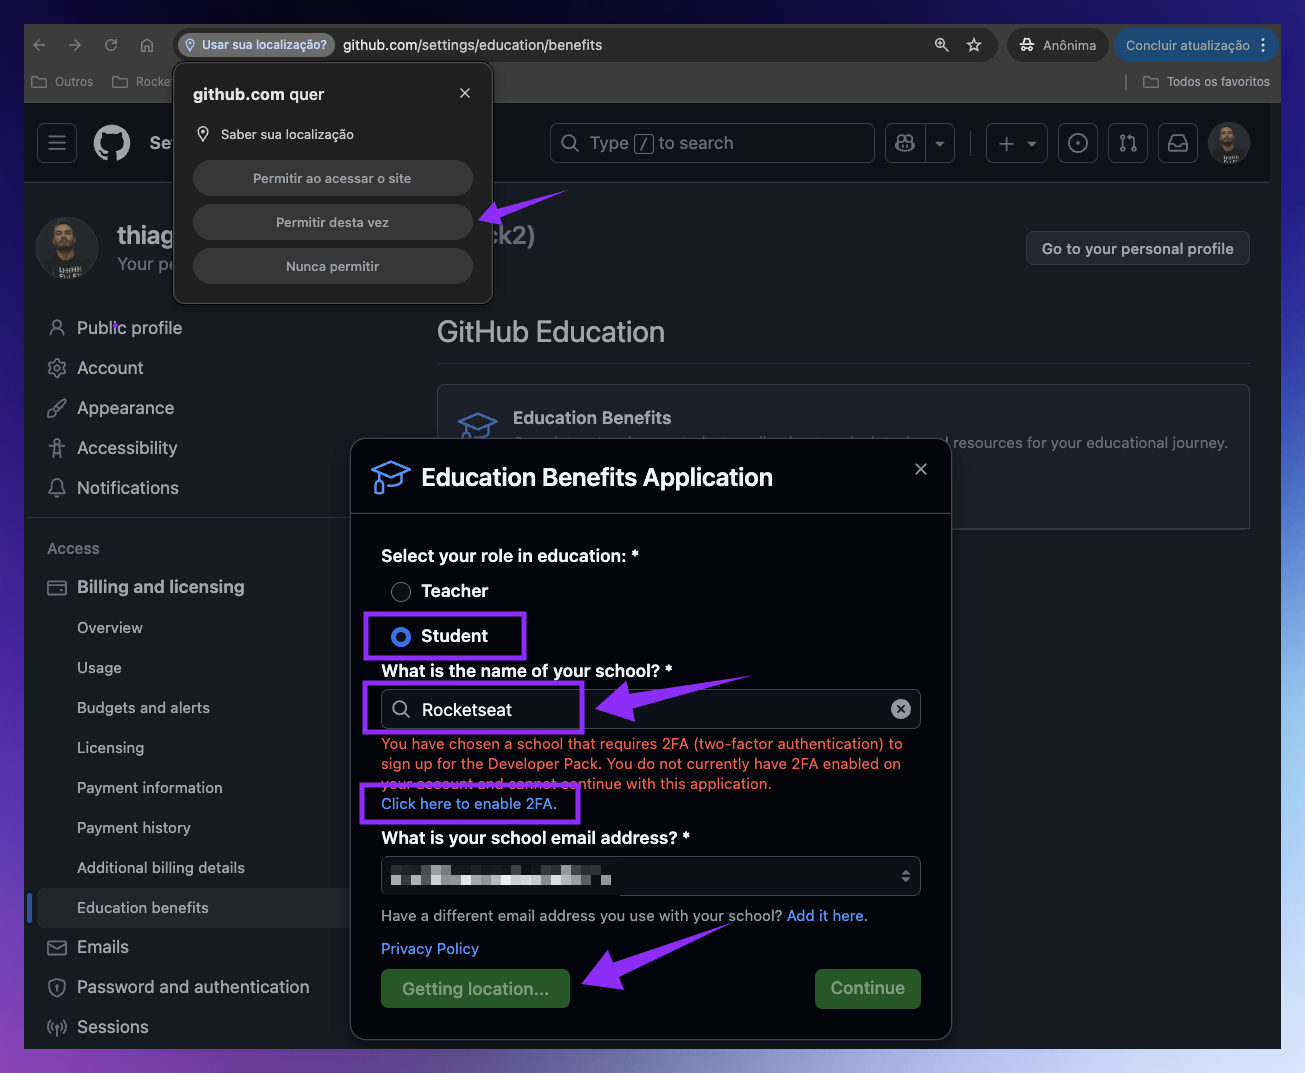Open Budgets and alerts
Viewport: 1305px width, 1073px height.
click(x=143, y=708)
